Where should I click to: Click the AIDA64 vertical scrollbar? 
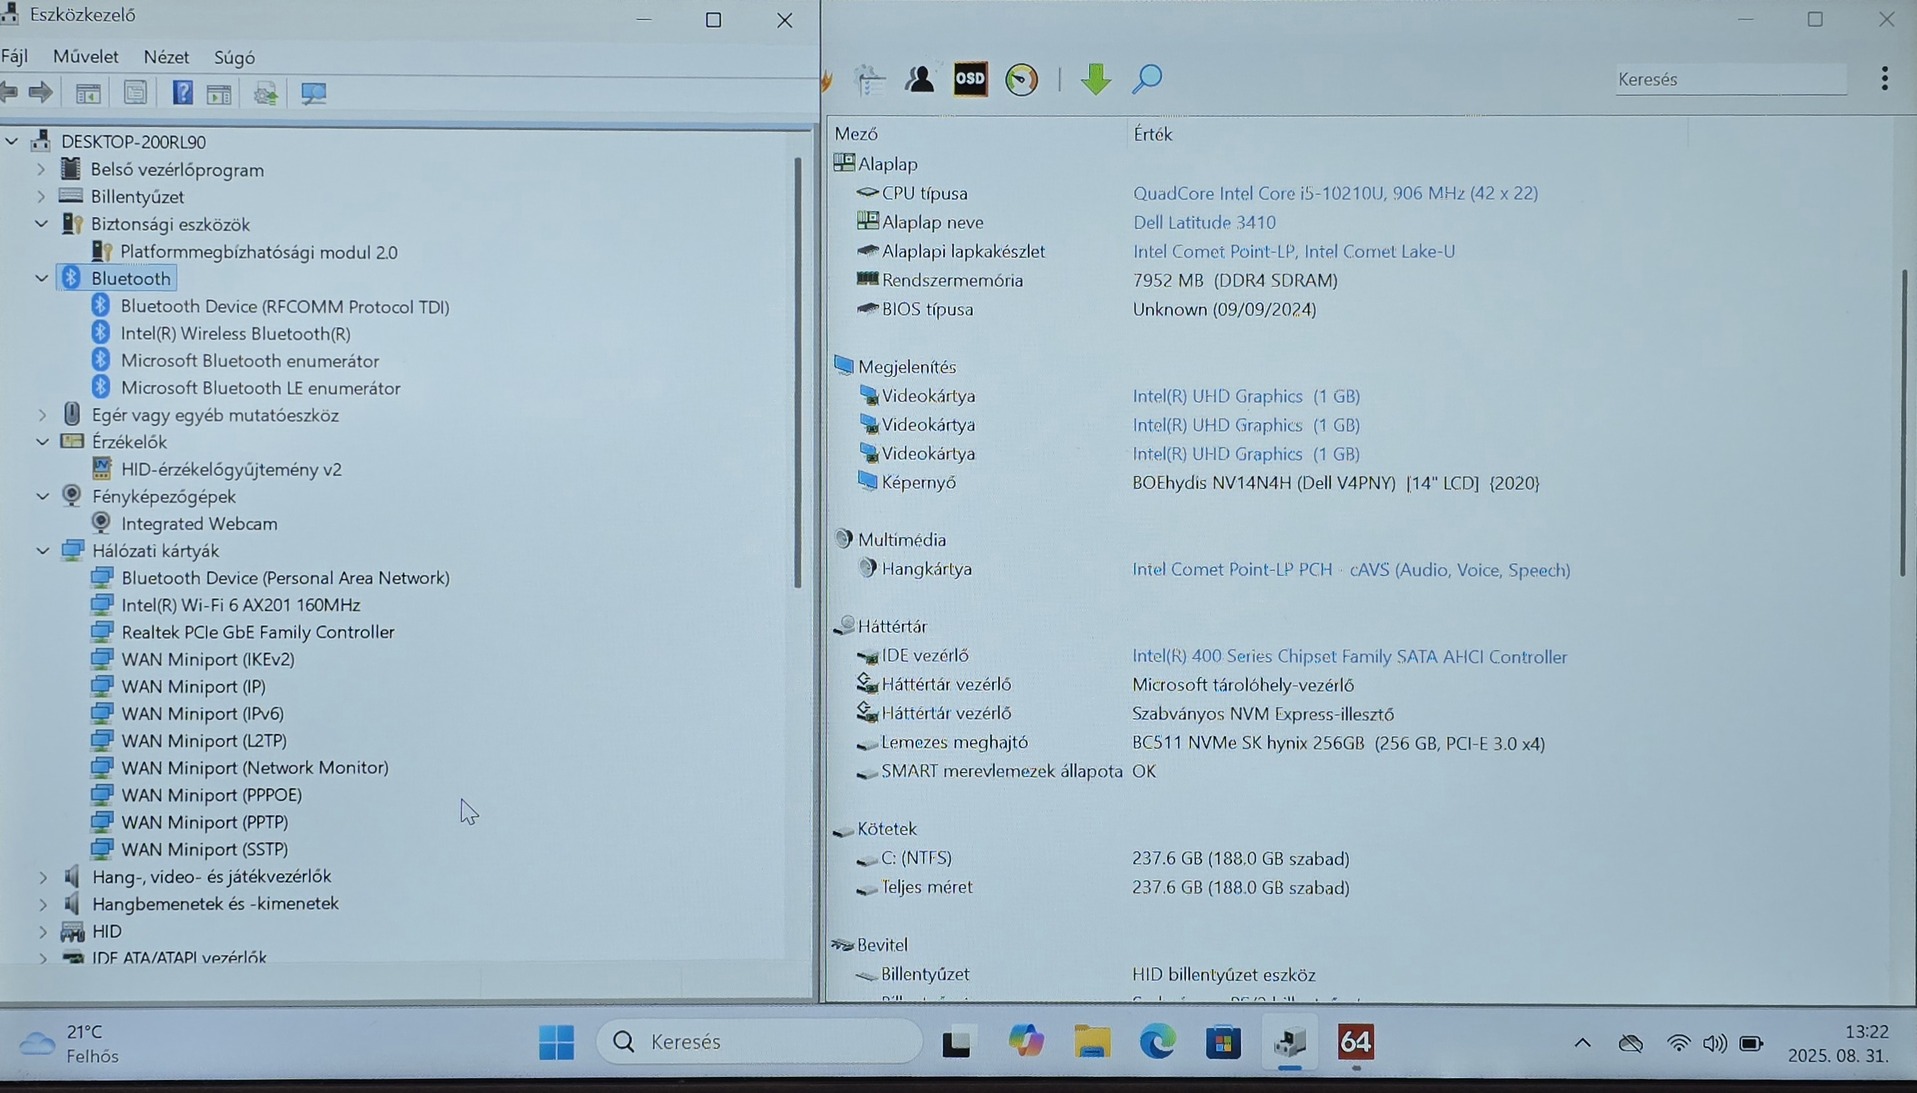1903,422
